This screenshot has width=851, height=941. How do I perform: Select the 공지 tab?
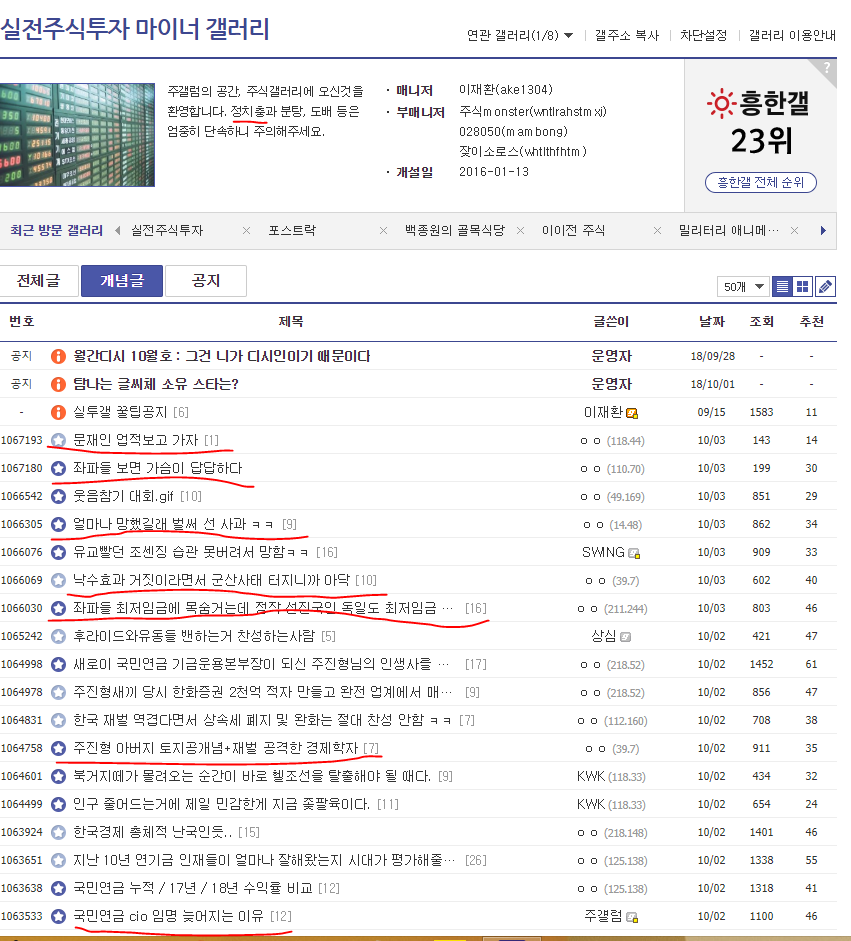[x=205, y=282]
